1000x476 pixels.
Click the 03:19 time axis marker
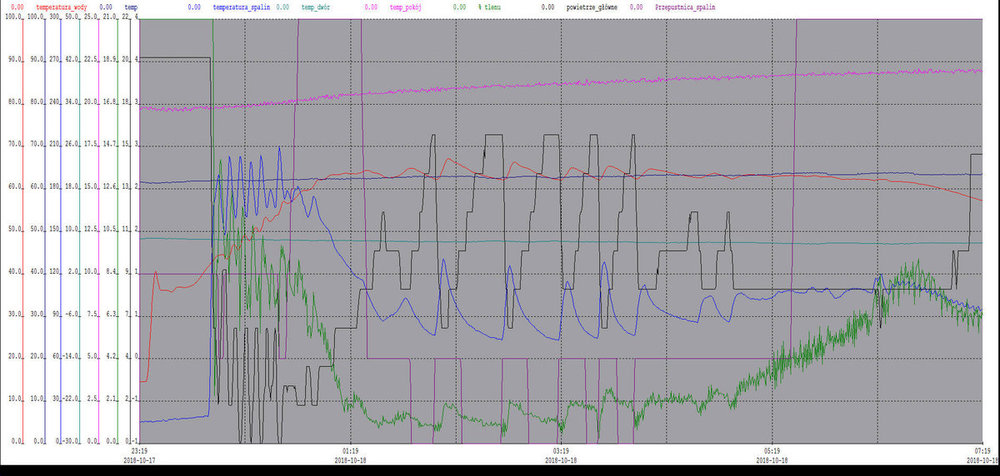(561, 451)
